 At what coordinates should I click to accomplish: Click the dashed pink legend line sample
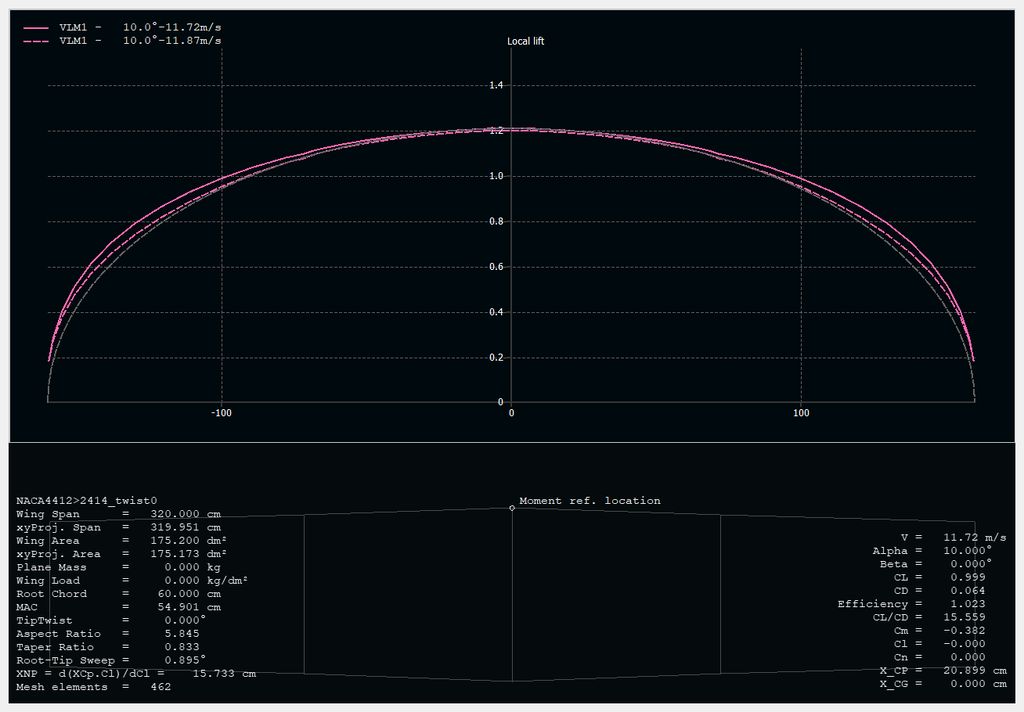pos(35,41)
